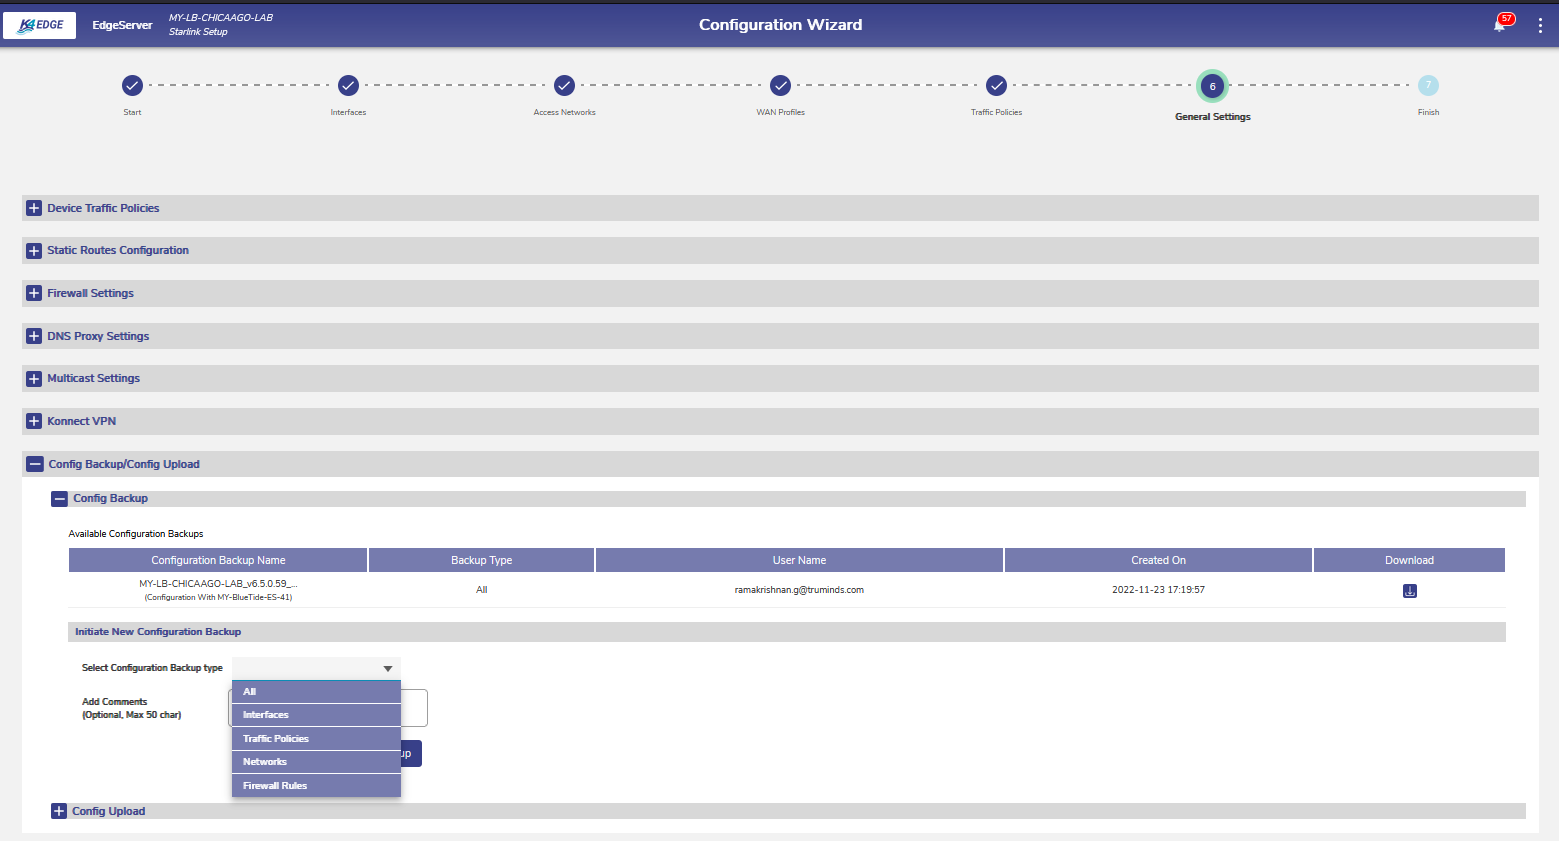Expand Static Routes Configuration

coord(34,251)
